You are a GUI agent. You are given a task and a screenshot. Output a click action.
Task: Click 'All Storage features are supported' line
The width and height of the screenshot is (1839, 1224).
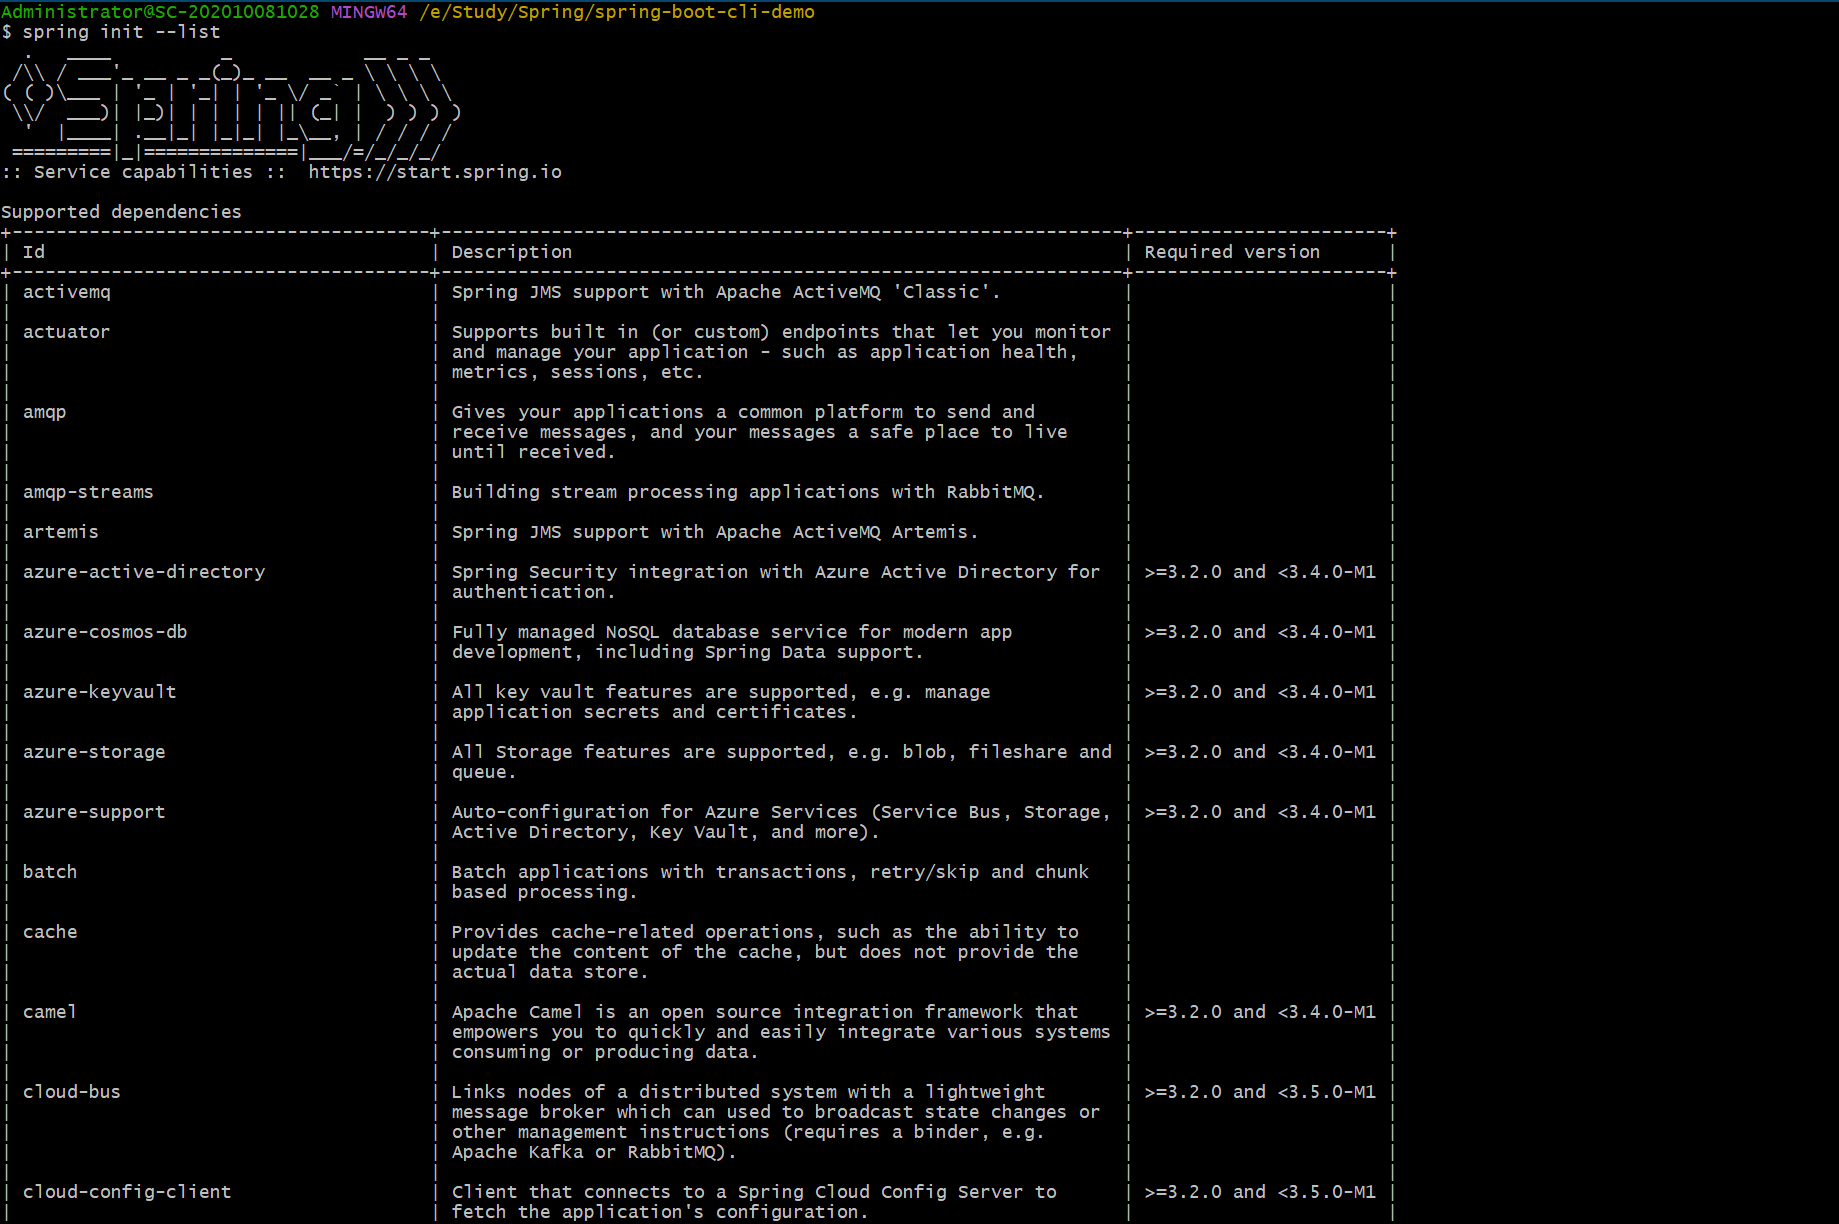click(781, 752)
